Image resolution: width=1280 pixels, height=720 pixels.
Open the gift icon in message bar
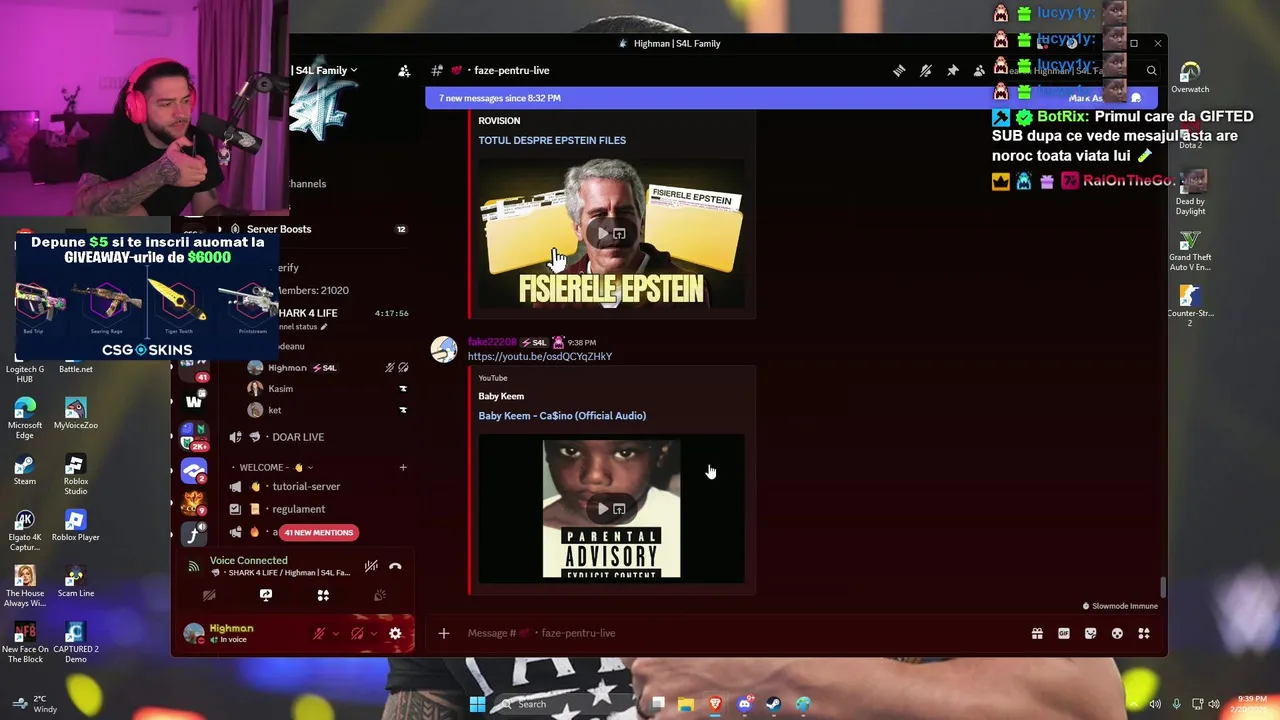[1037, 633]
